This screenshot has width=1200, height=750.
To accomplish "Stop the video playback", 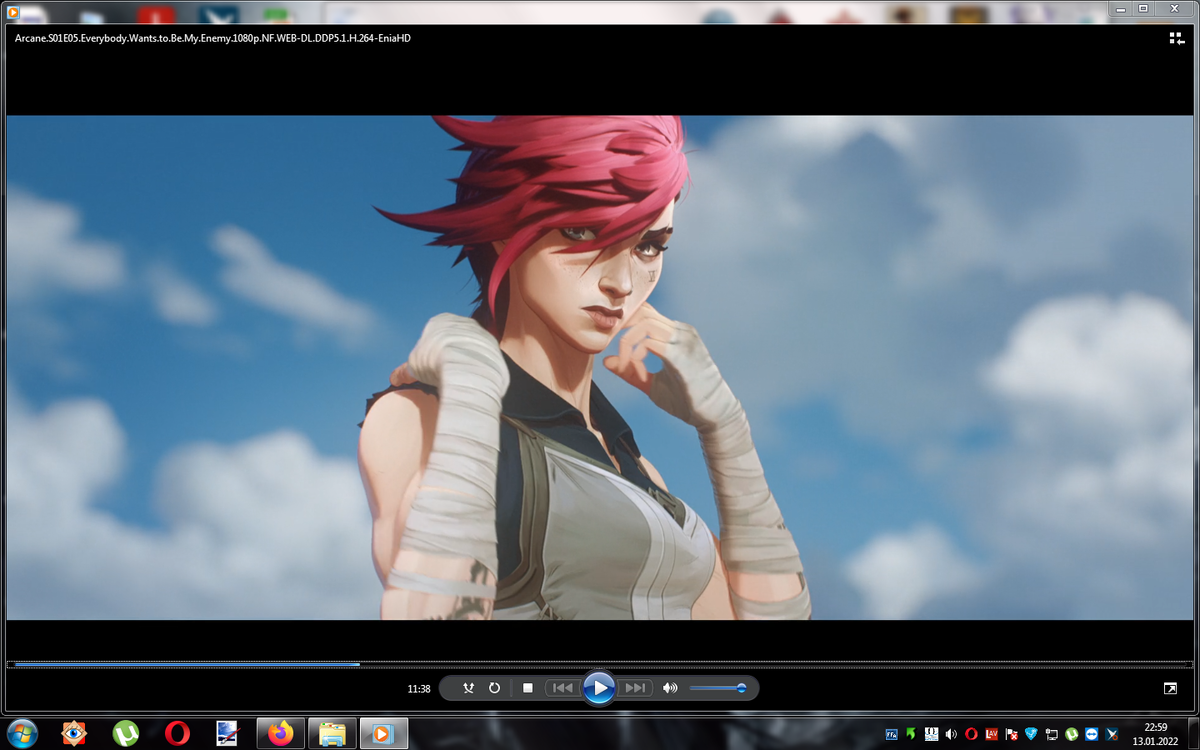I will 528,688.
